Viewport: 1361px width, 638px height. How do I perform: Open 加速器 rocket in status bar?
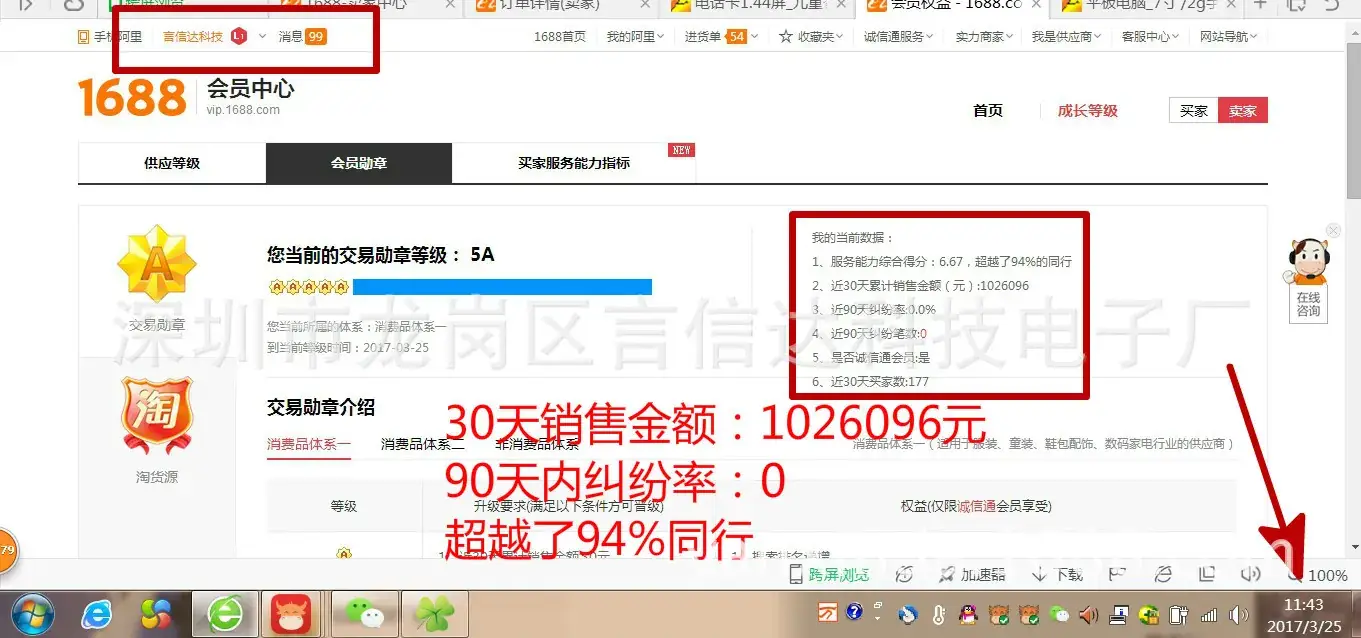[x=971, y=575]
